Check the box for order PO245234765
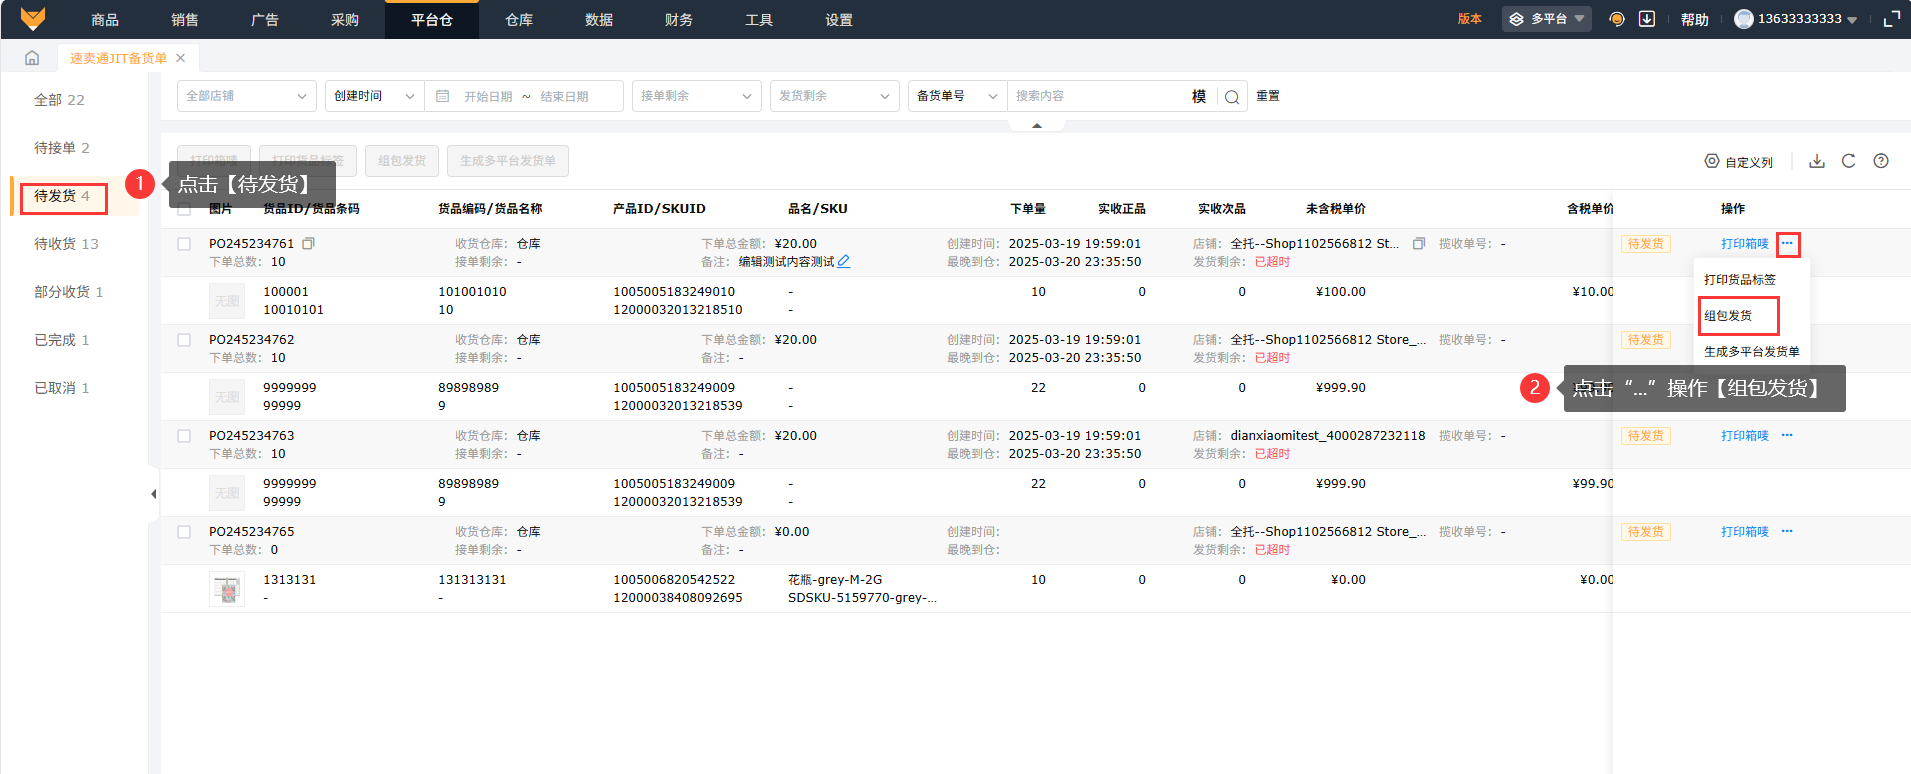1911x774 pixels. pos(184,532)
